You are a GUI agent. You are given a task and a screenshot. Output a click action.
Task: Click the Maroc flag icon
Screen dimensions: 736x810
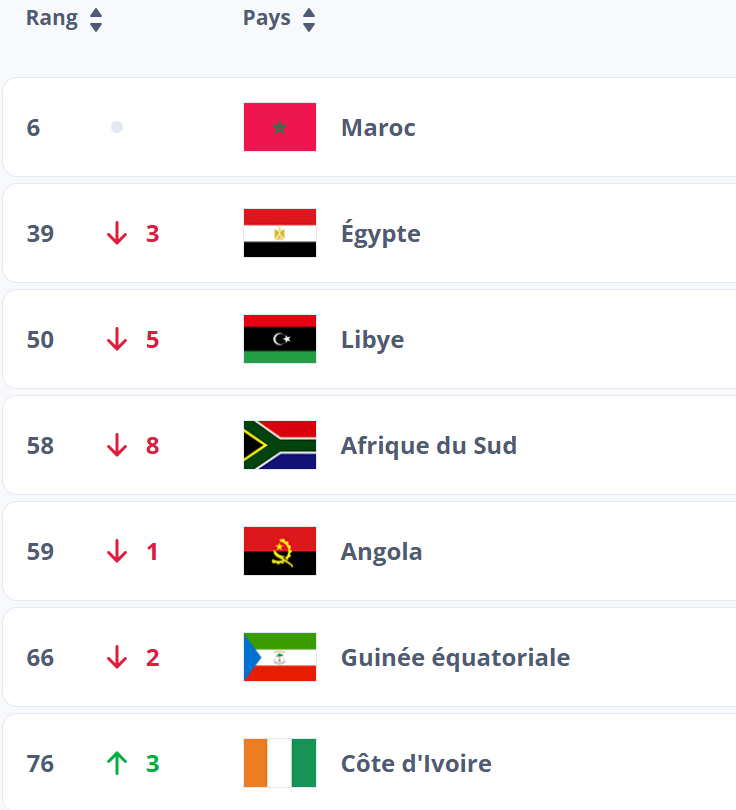(x=279, y=127)
